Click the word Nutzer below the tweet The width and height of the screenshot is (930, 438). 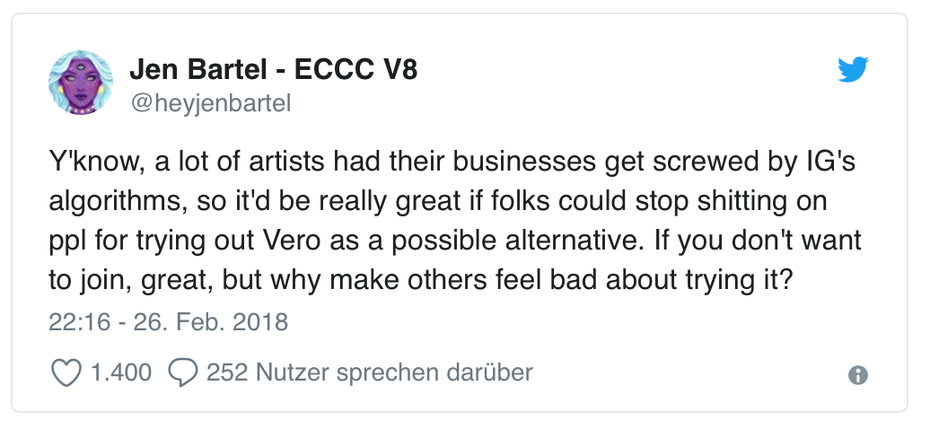(288, 374)
